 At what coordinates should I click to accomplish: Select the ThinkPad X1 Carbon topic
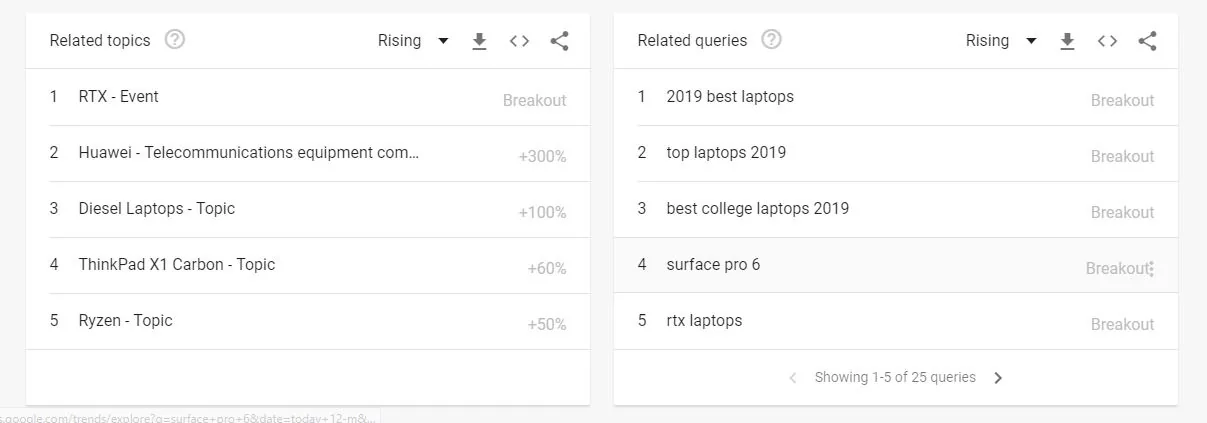(177, 265)
